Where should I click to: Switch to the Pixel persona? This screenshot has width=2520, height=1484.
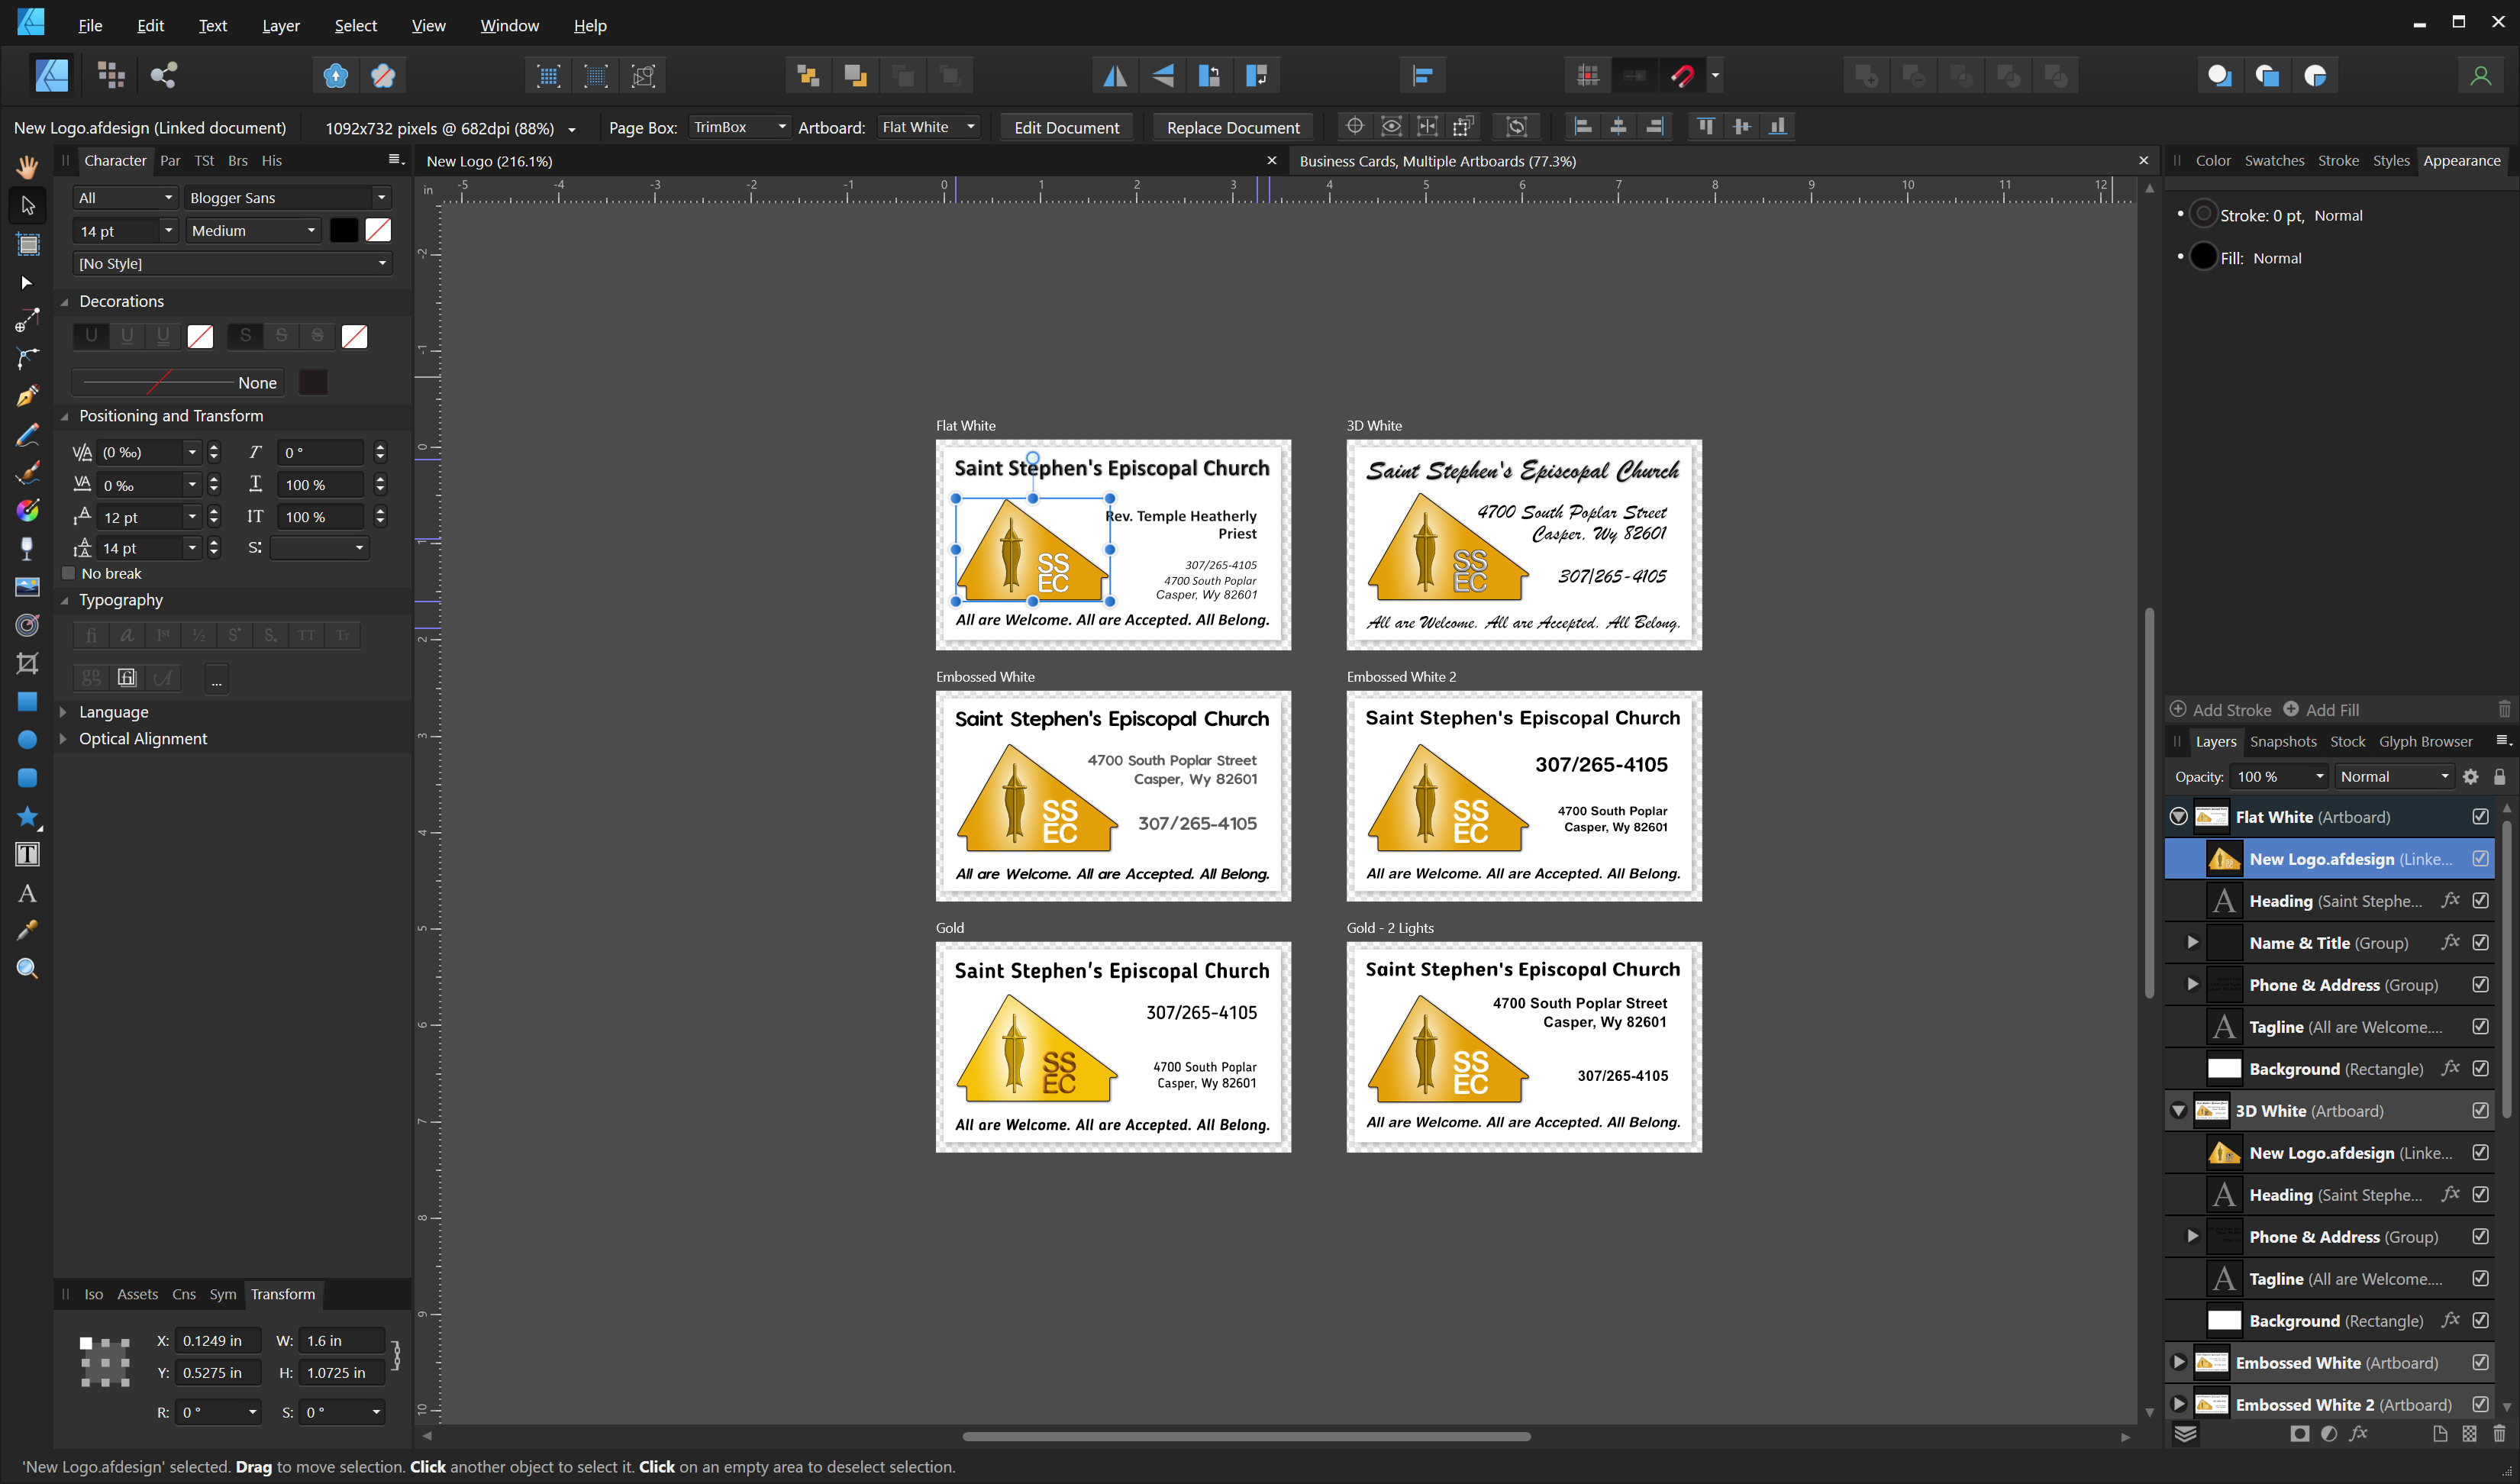(110, 75)
